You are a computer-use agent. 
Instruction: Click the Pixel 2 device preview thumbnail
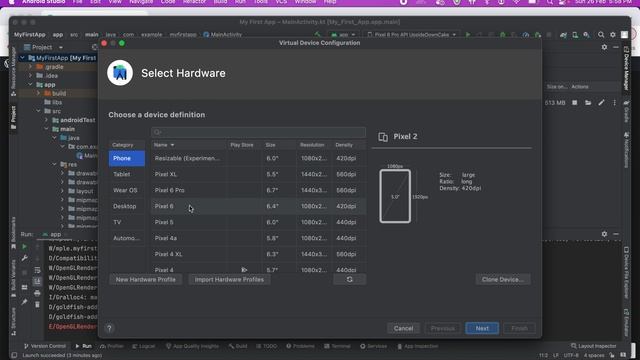click(395, 196)
